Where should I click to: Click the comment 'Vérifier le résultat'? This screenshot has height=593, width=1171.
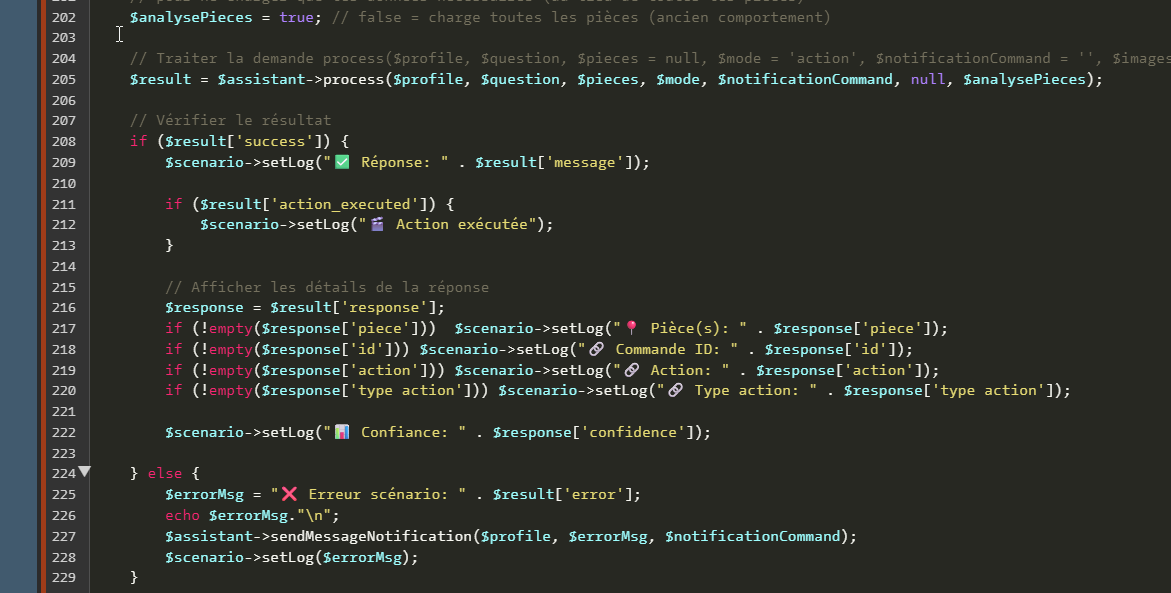(x=231, y=120)
